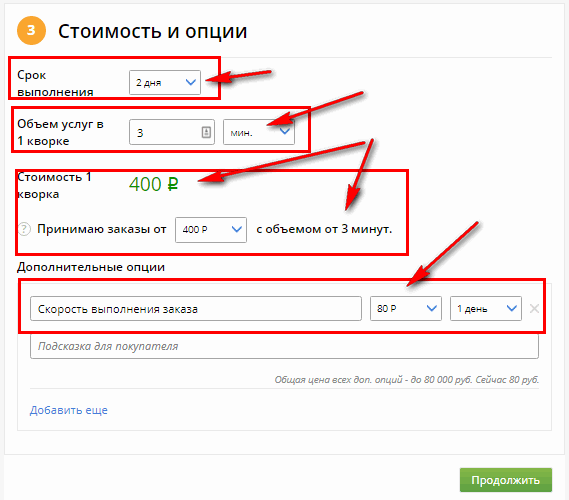Click the "Принимаю заказы от" text
This screenshot has width=569, height=500.
click(102, 229)
